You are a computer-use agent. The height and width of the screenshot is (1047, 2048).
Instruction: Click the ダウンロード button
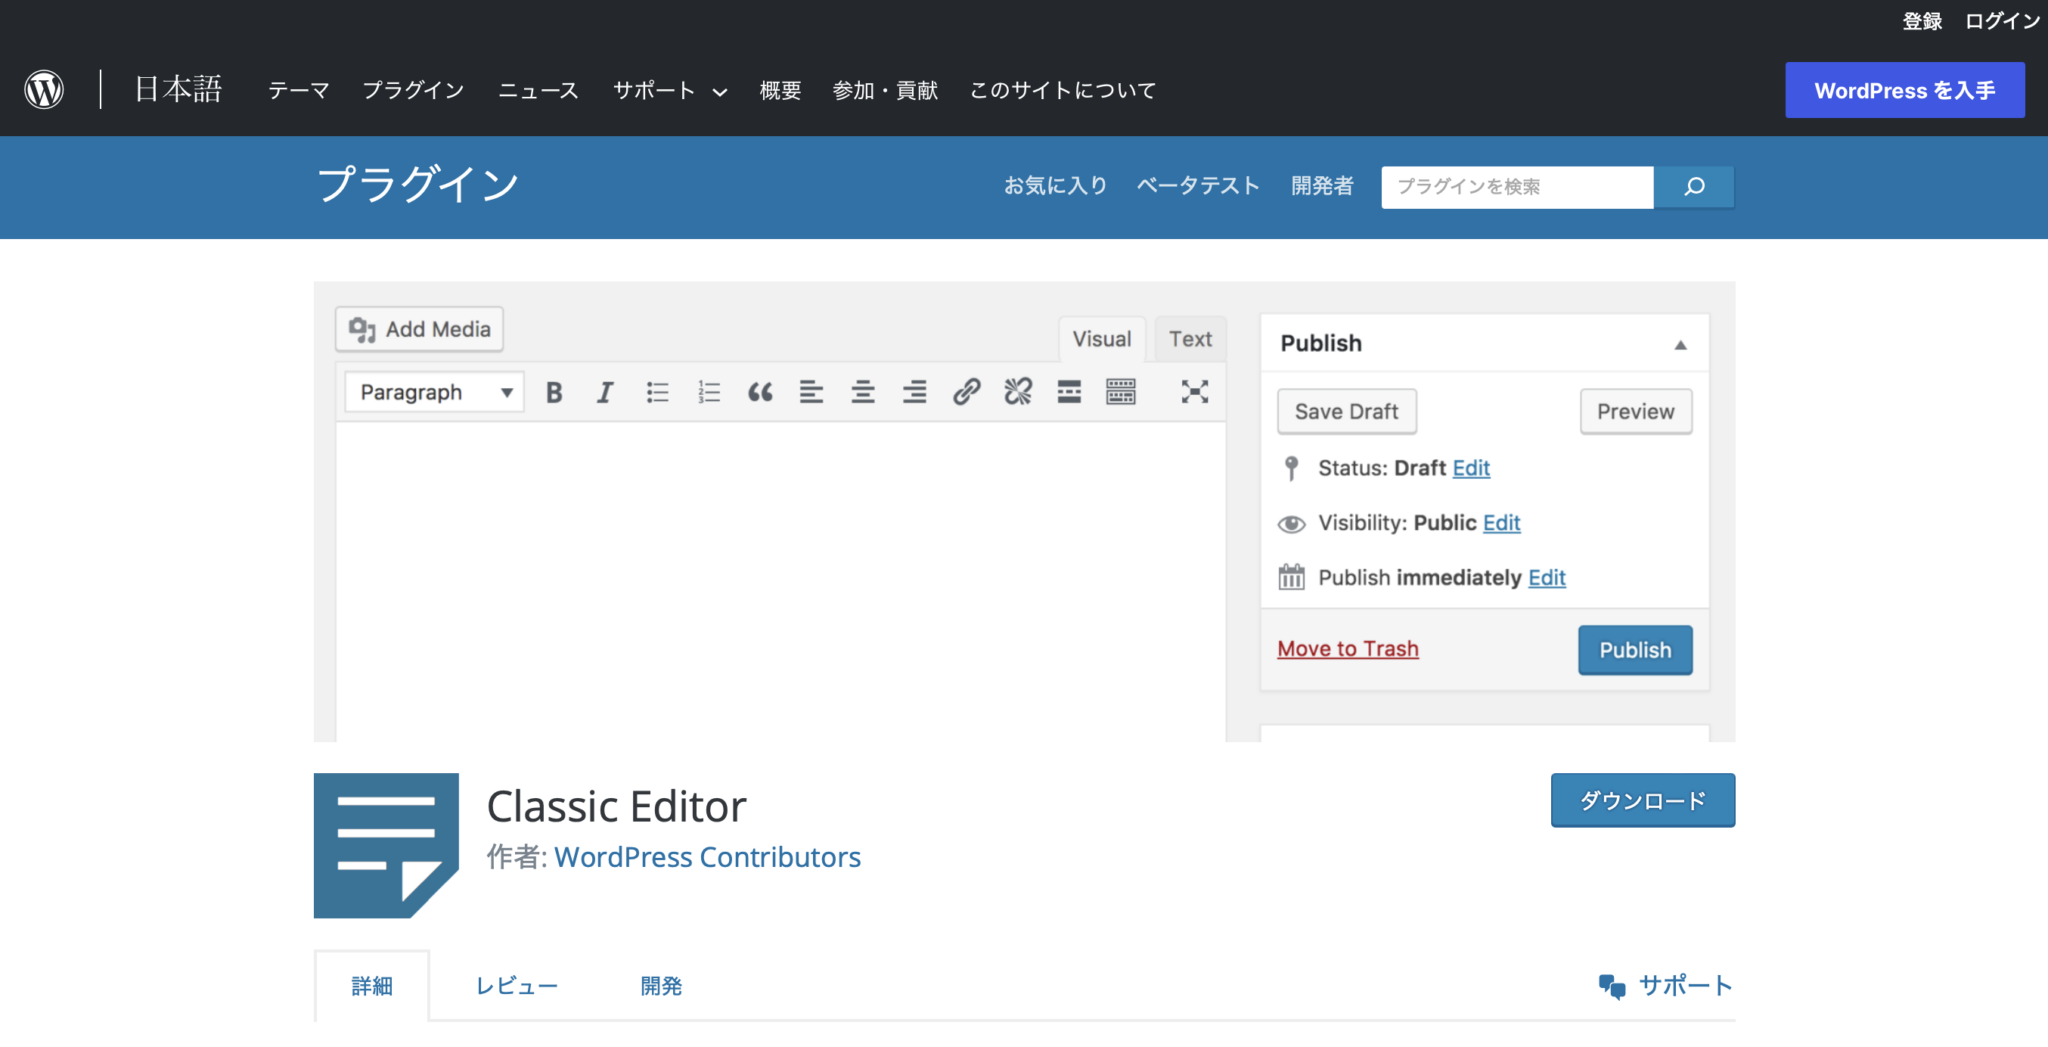[1642, 800]
